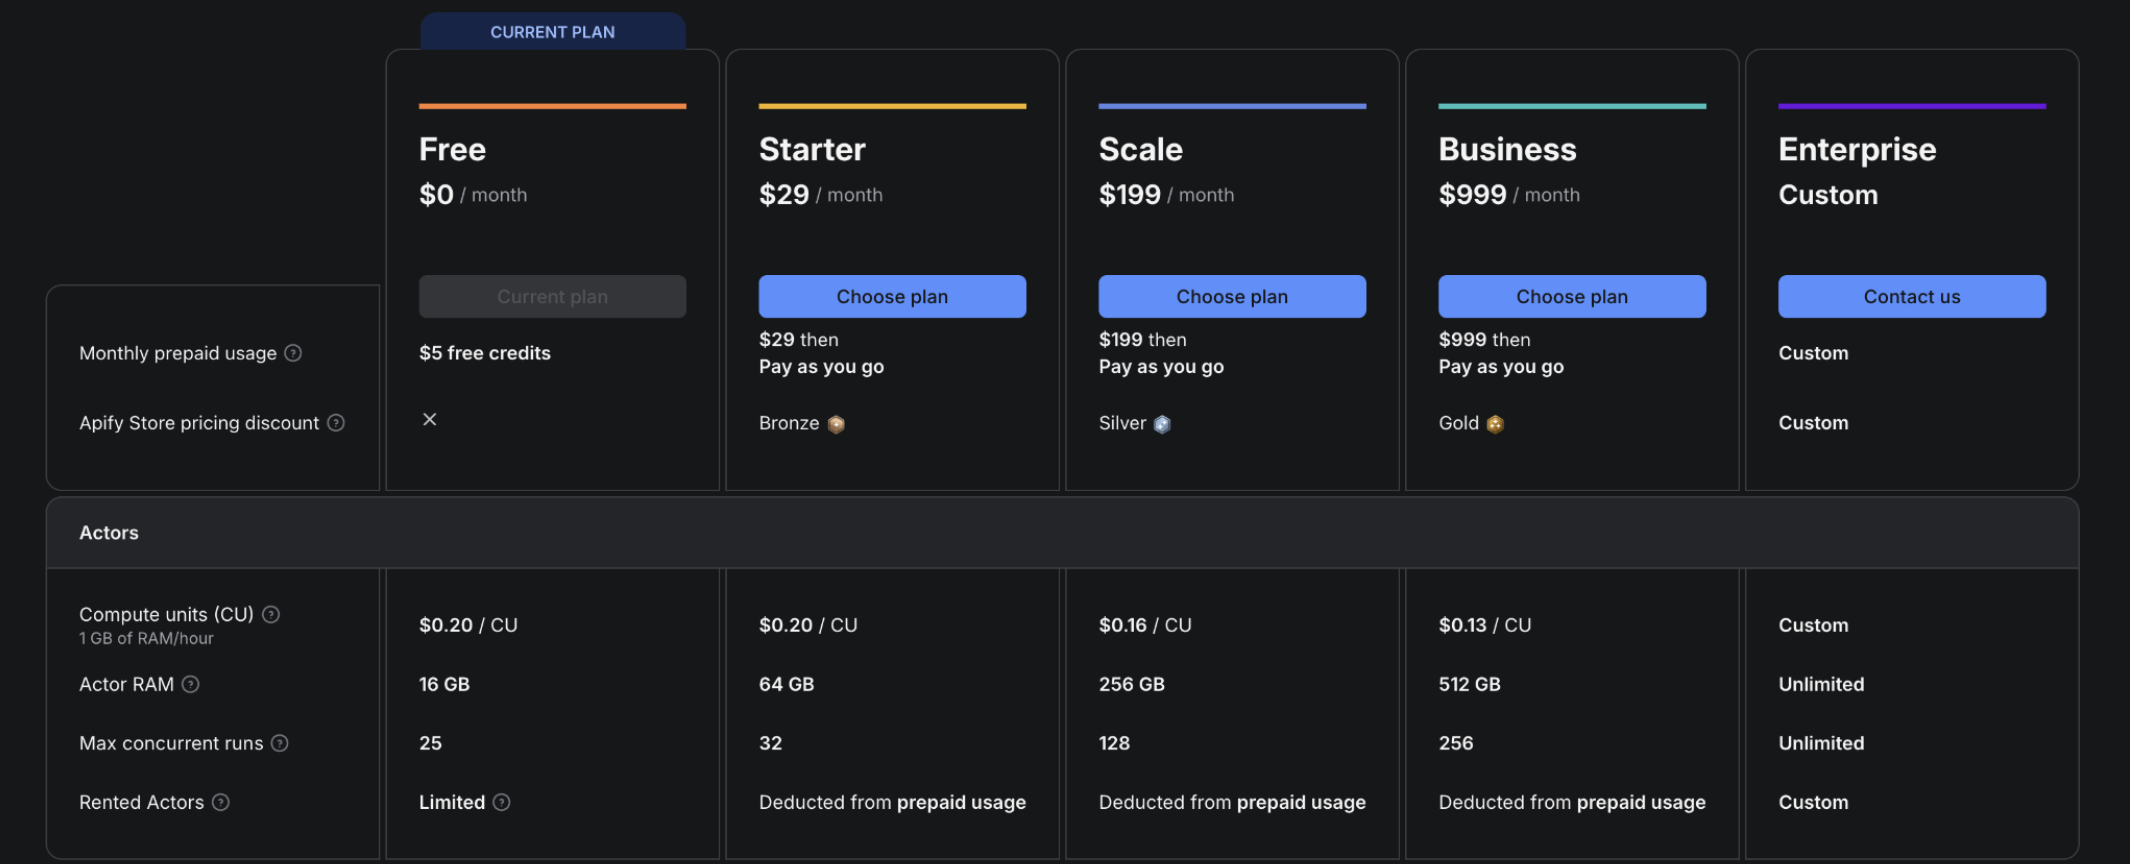Image resolution: width=2130 pixels, height=864 pixels.
Task: Click the Actors section header
Action: [1062, 533]
